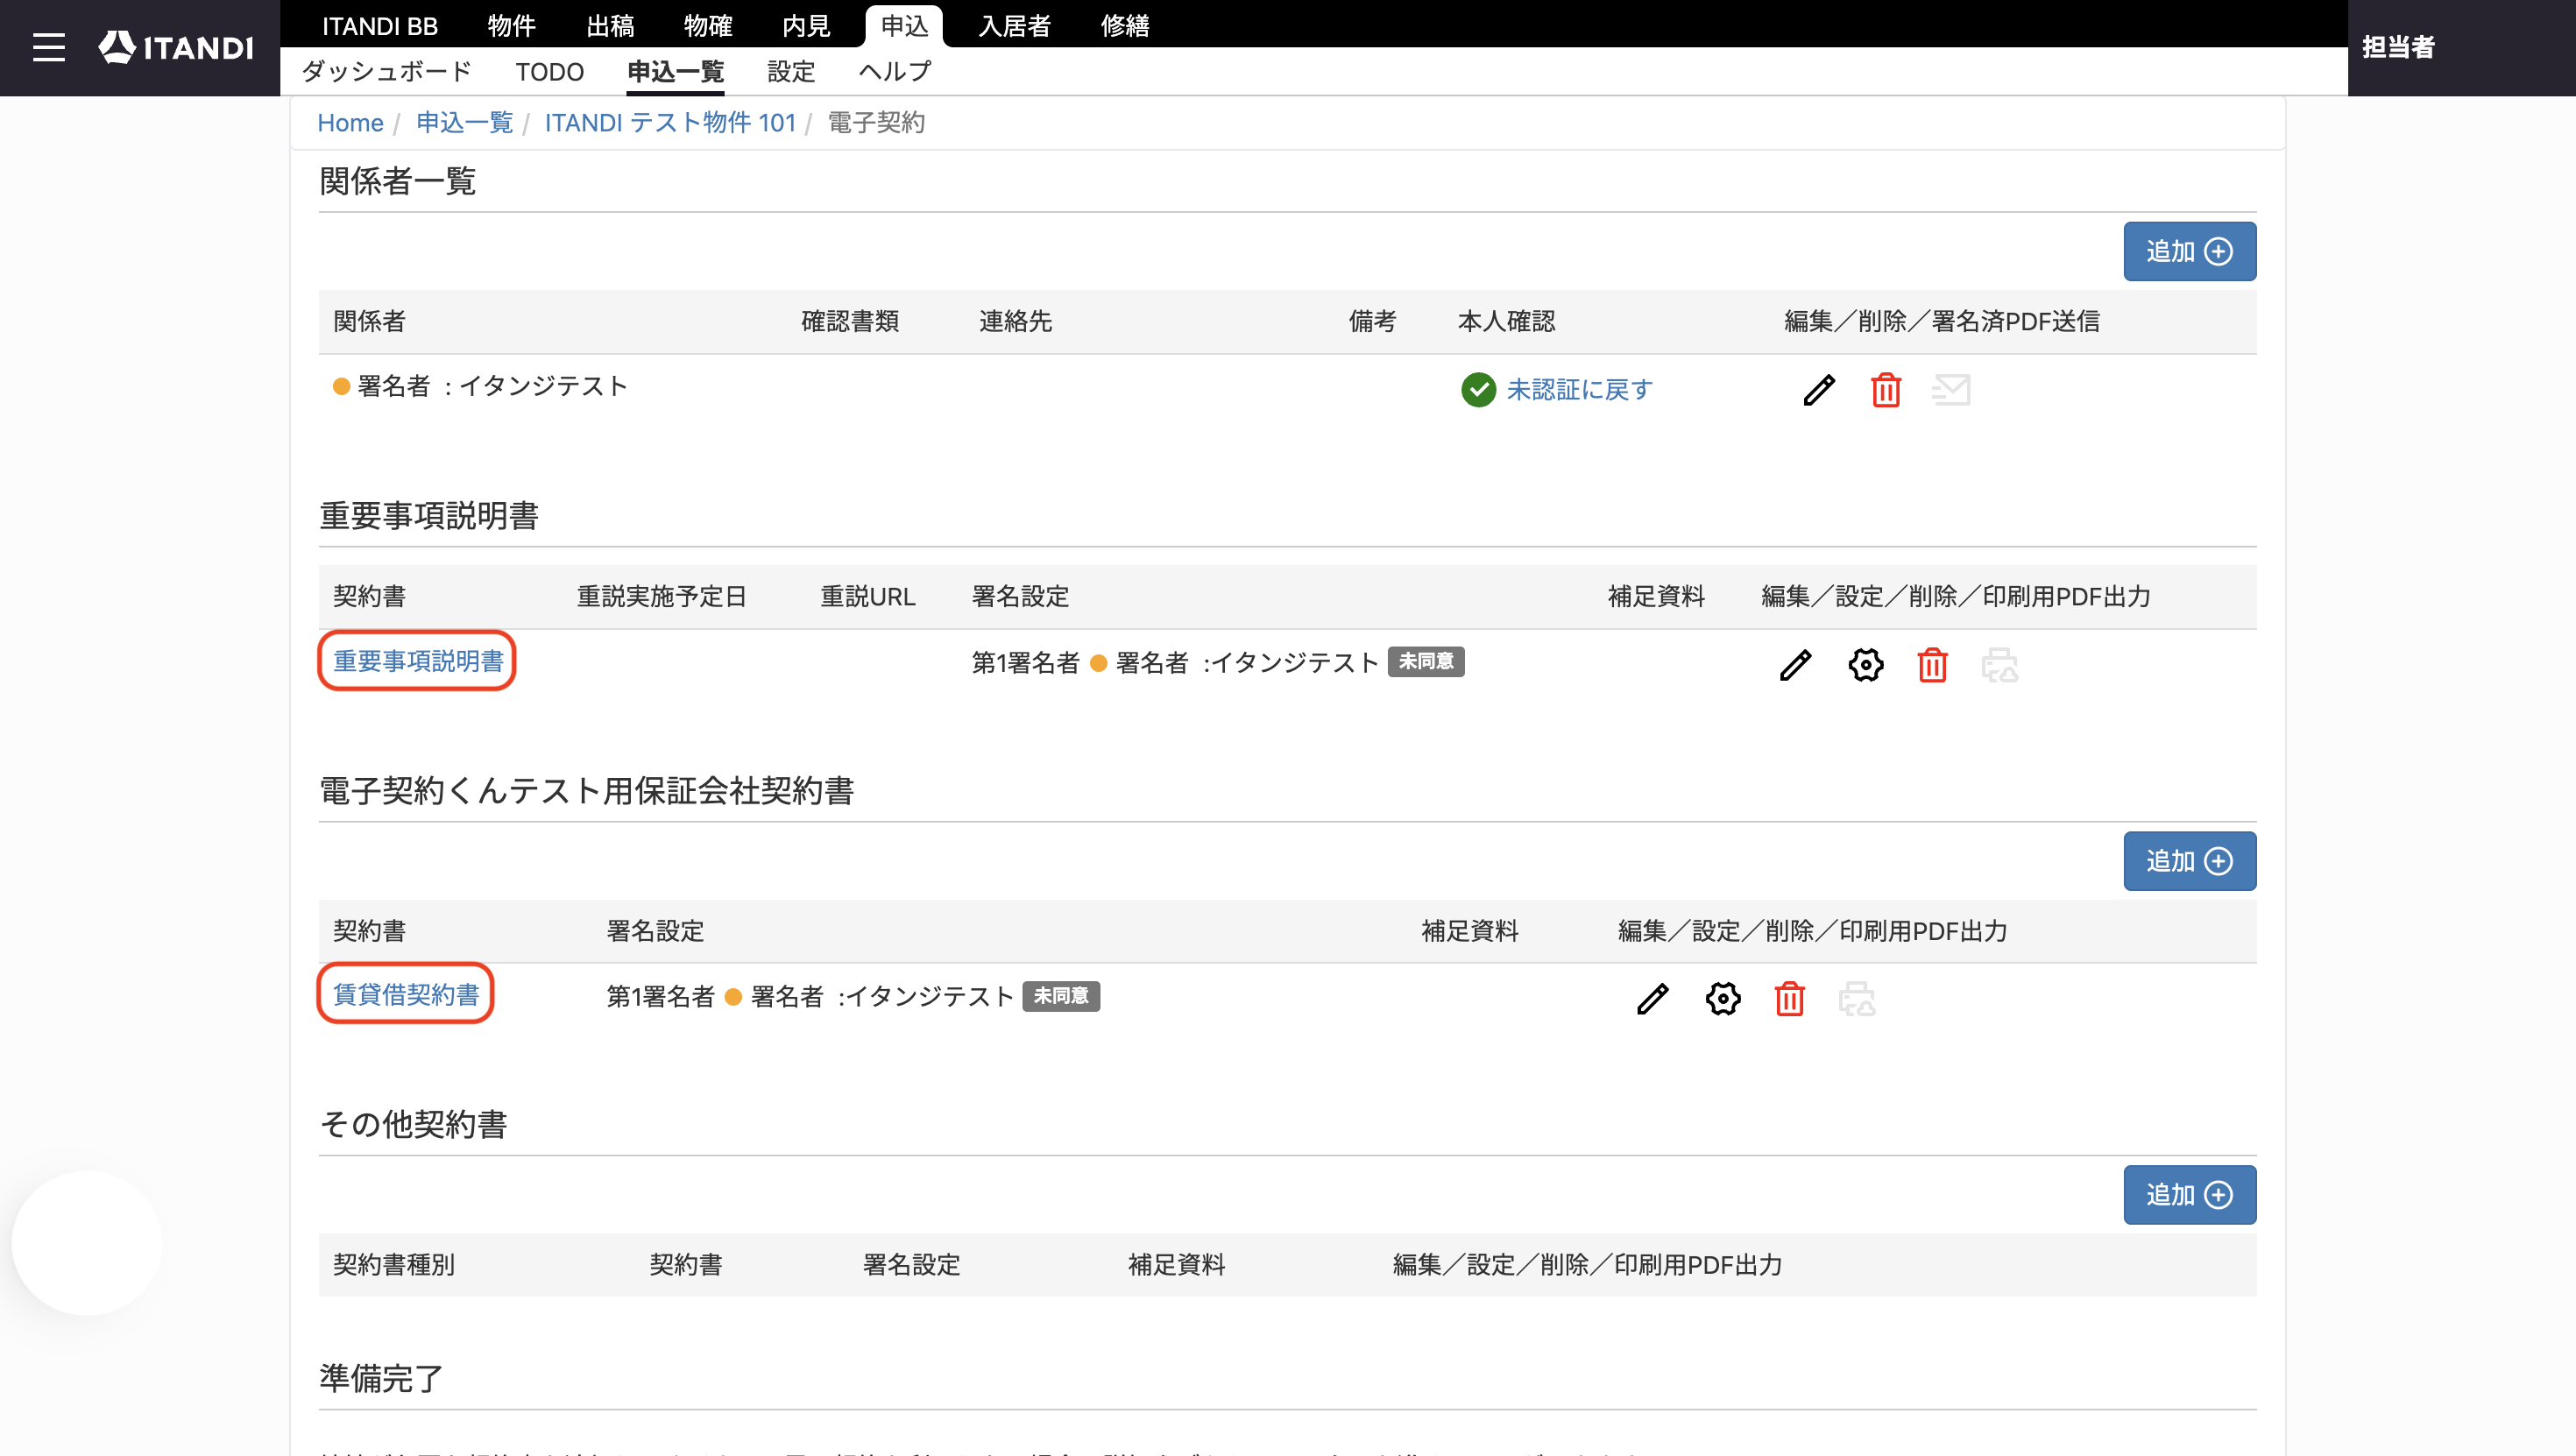Switch to the 出稿 tab

pos(610,25)
